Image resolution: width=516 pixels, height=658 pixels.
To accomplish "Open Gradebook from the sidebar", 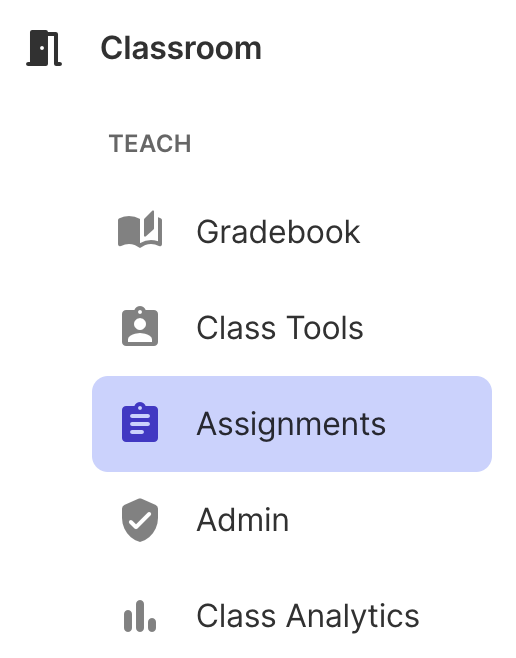I will 278,232.
